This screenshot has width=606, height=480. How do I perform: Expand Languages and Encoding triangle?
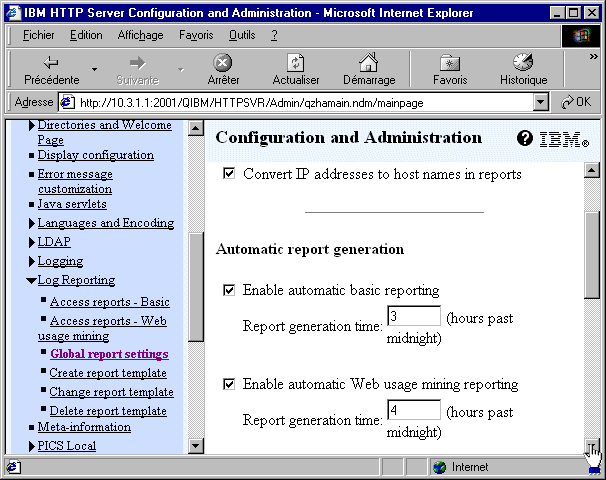(x=32, y=223)
